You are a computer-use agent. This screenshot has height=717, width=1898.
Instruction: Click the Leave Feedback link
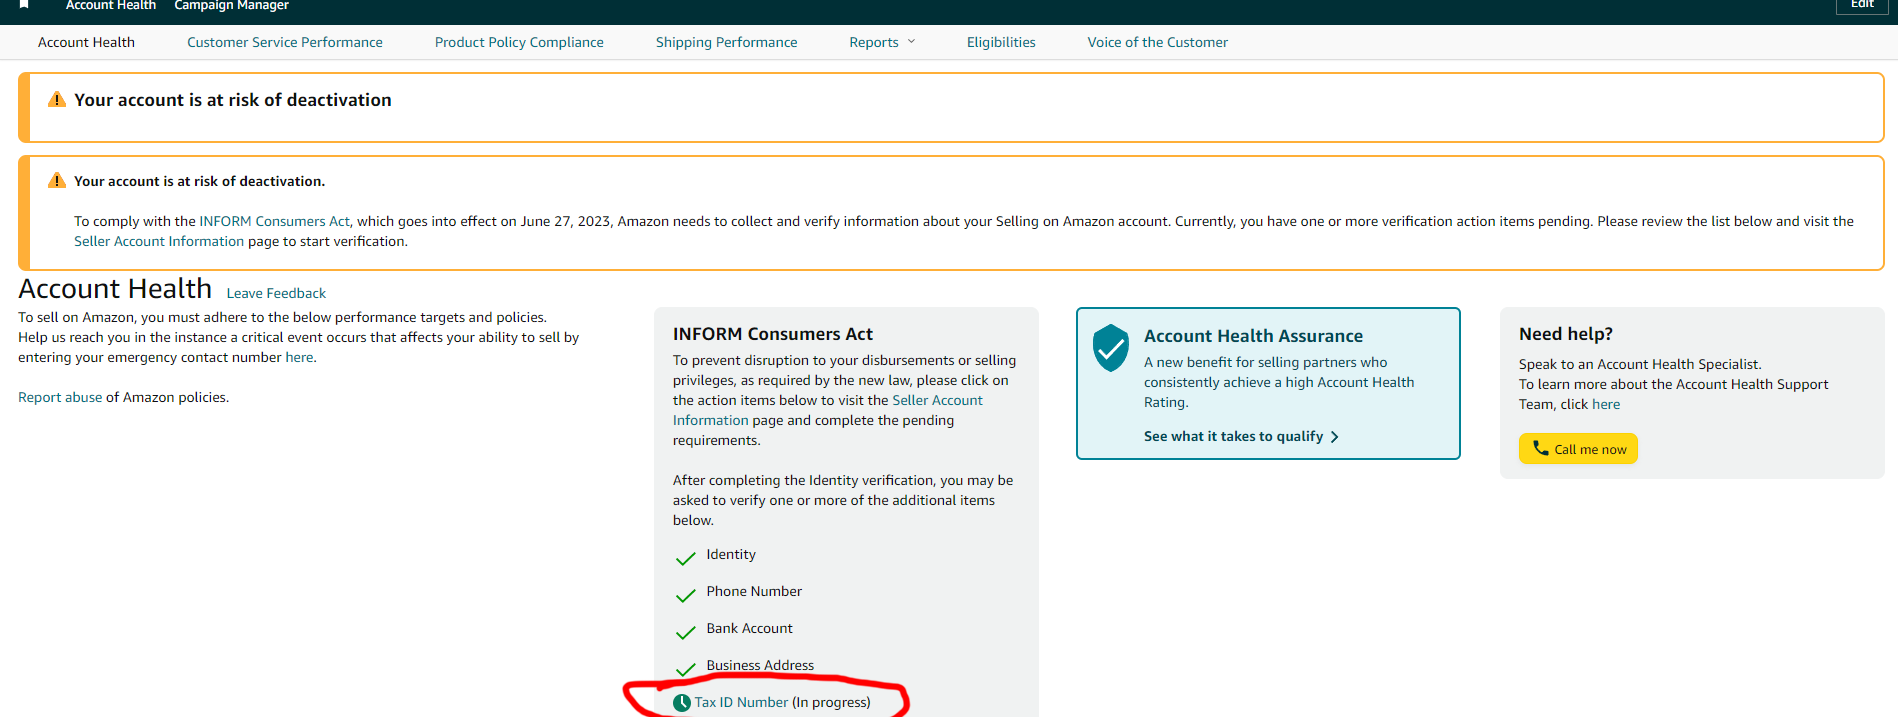pos(276,293)
